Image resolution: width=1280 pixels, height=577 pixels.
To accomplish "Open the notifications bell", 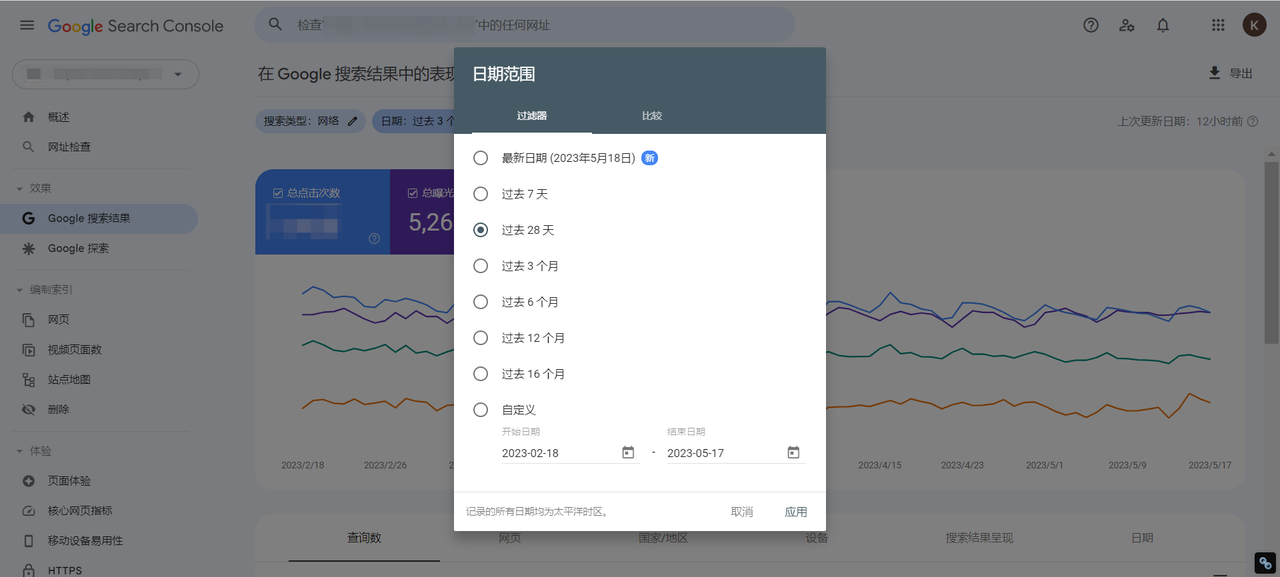I will click(1163, 25).
